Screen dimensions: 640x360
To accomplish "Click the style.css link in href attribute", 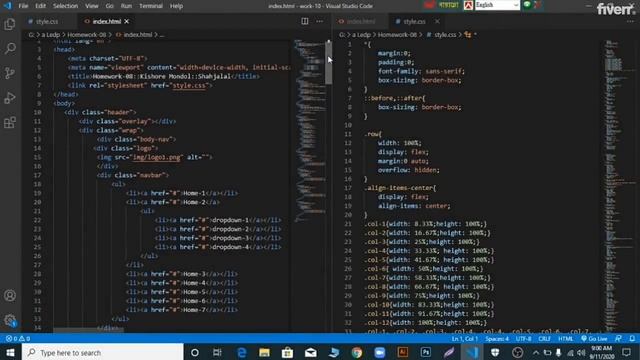I will (189, 85).
